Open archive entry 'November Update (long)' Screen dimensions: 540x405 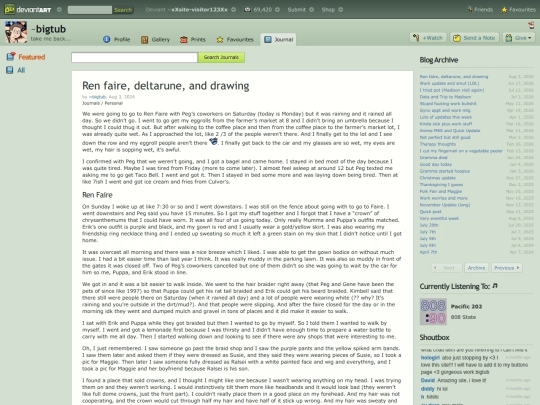(445, 205)
